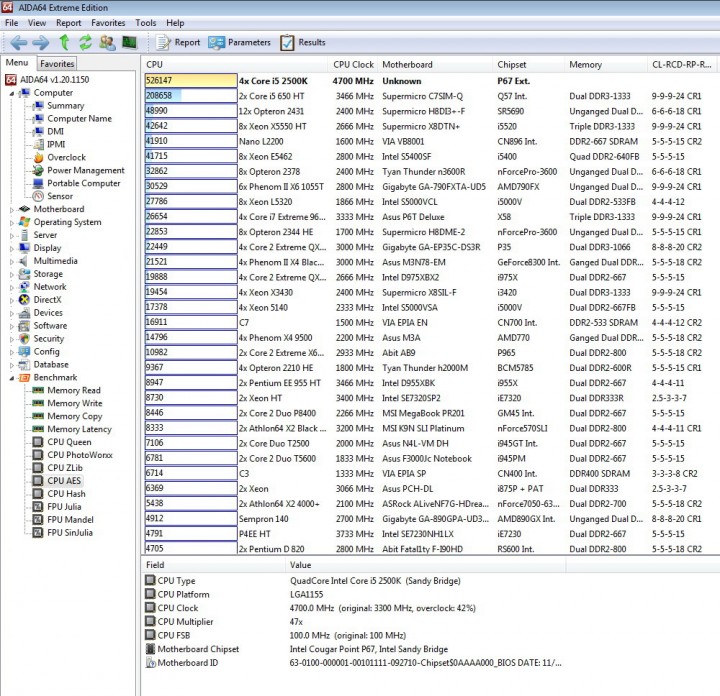Sort by the Chipset column header
This screenshot has height=696, width=720.
tap(529, 65)
